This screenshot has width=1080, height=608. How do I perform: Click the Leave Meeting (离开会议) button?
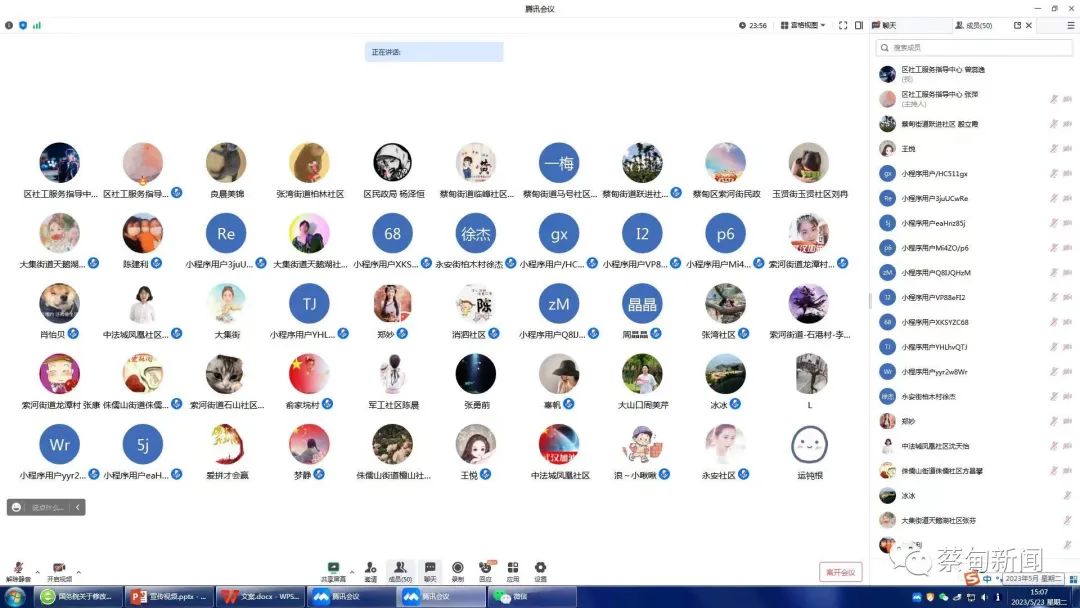pos(840,572)
